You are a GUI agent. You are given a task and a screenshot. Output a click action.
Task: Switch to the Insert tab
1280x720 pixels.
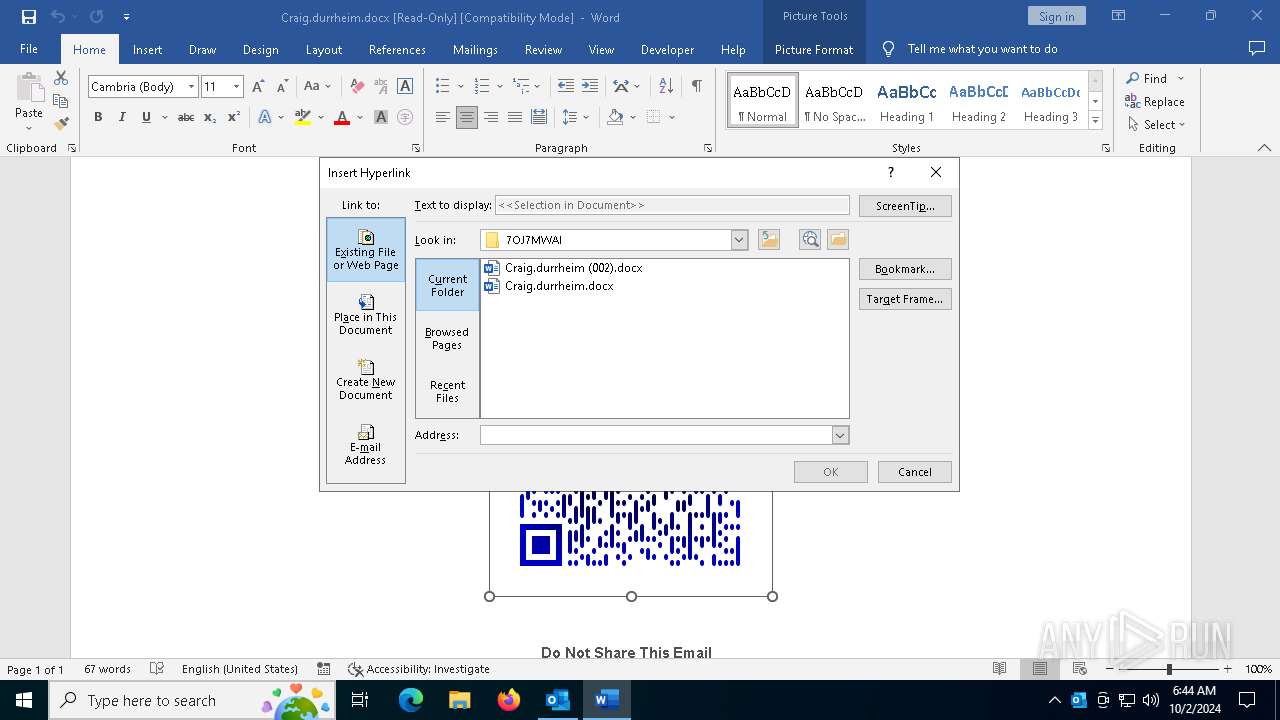tap(147, 49)
